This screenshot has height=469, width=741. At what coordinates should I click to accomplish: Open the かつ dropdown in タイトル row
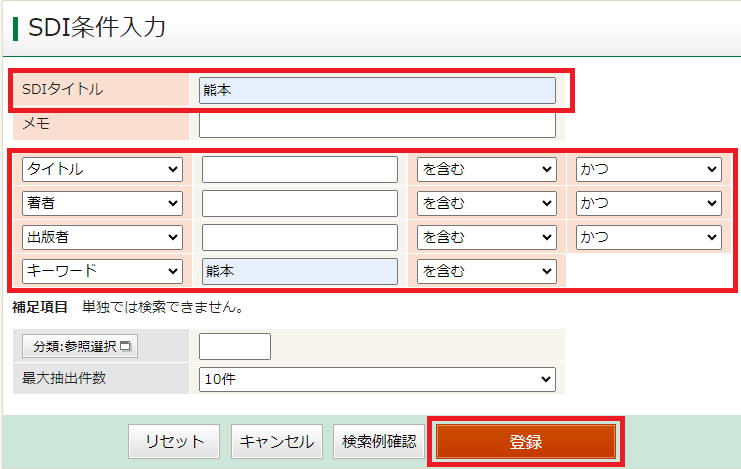click(648, 169)
